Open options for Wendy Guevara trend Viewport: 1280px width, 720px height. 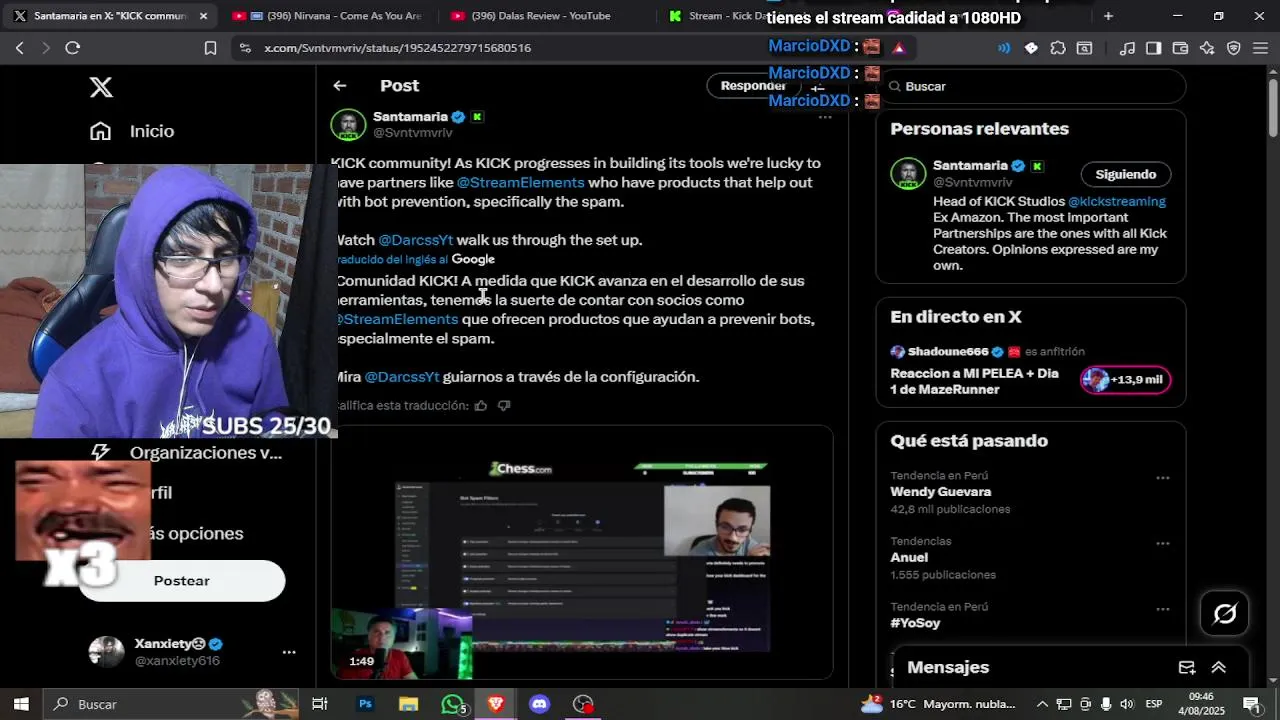tap(1163, 478)
